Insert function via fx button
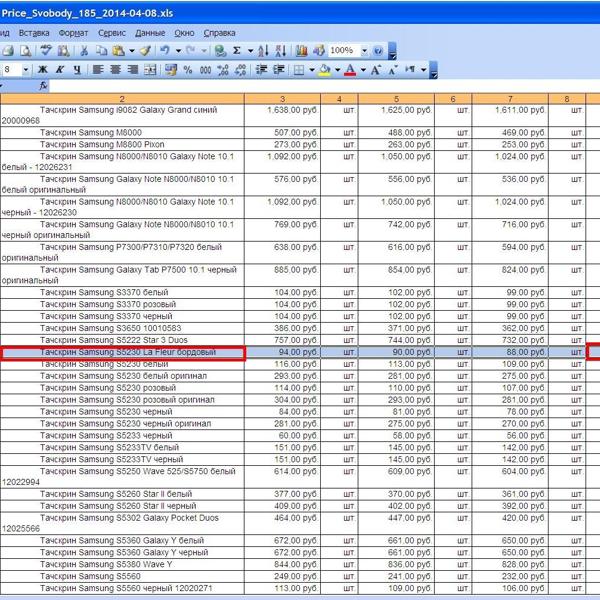This screenshot has height=600, width=600. pyautogui.click(x=43, y=86)
